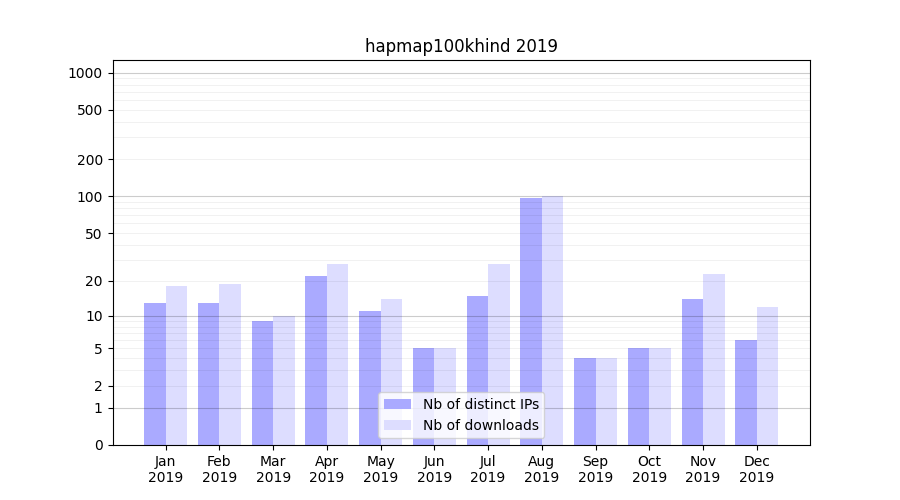The image size is (900, 500).
Task: Click the Mar 2019 x-axis label
Action: pyautogui.click(x=273, y=469)
